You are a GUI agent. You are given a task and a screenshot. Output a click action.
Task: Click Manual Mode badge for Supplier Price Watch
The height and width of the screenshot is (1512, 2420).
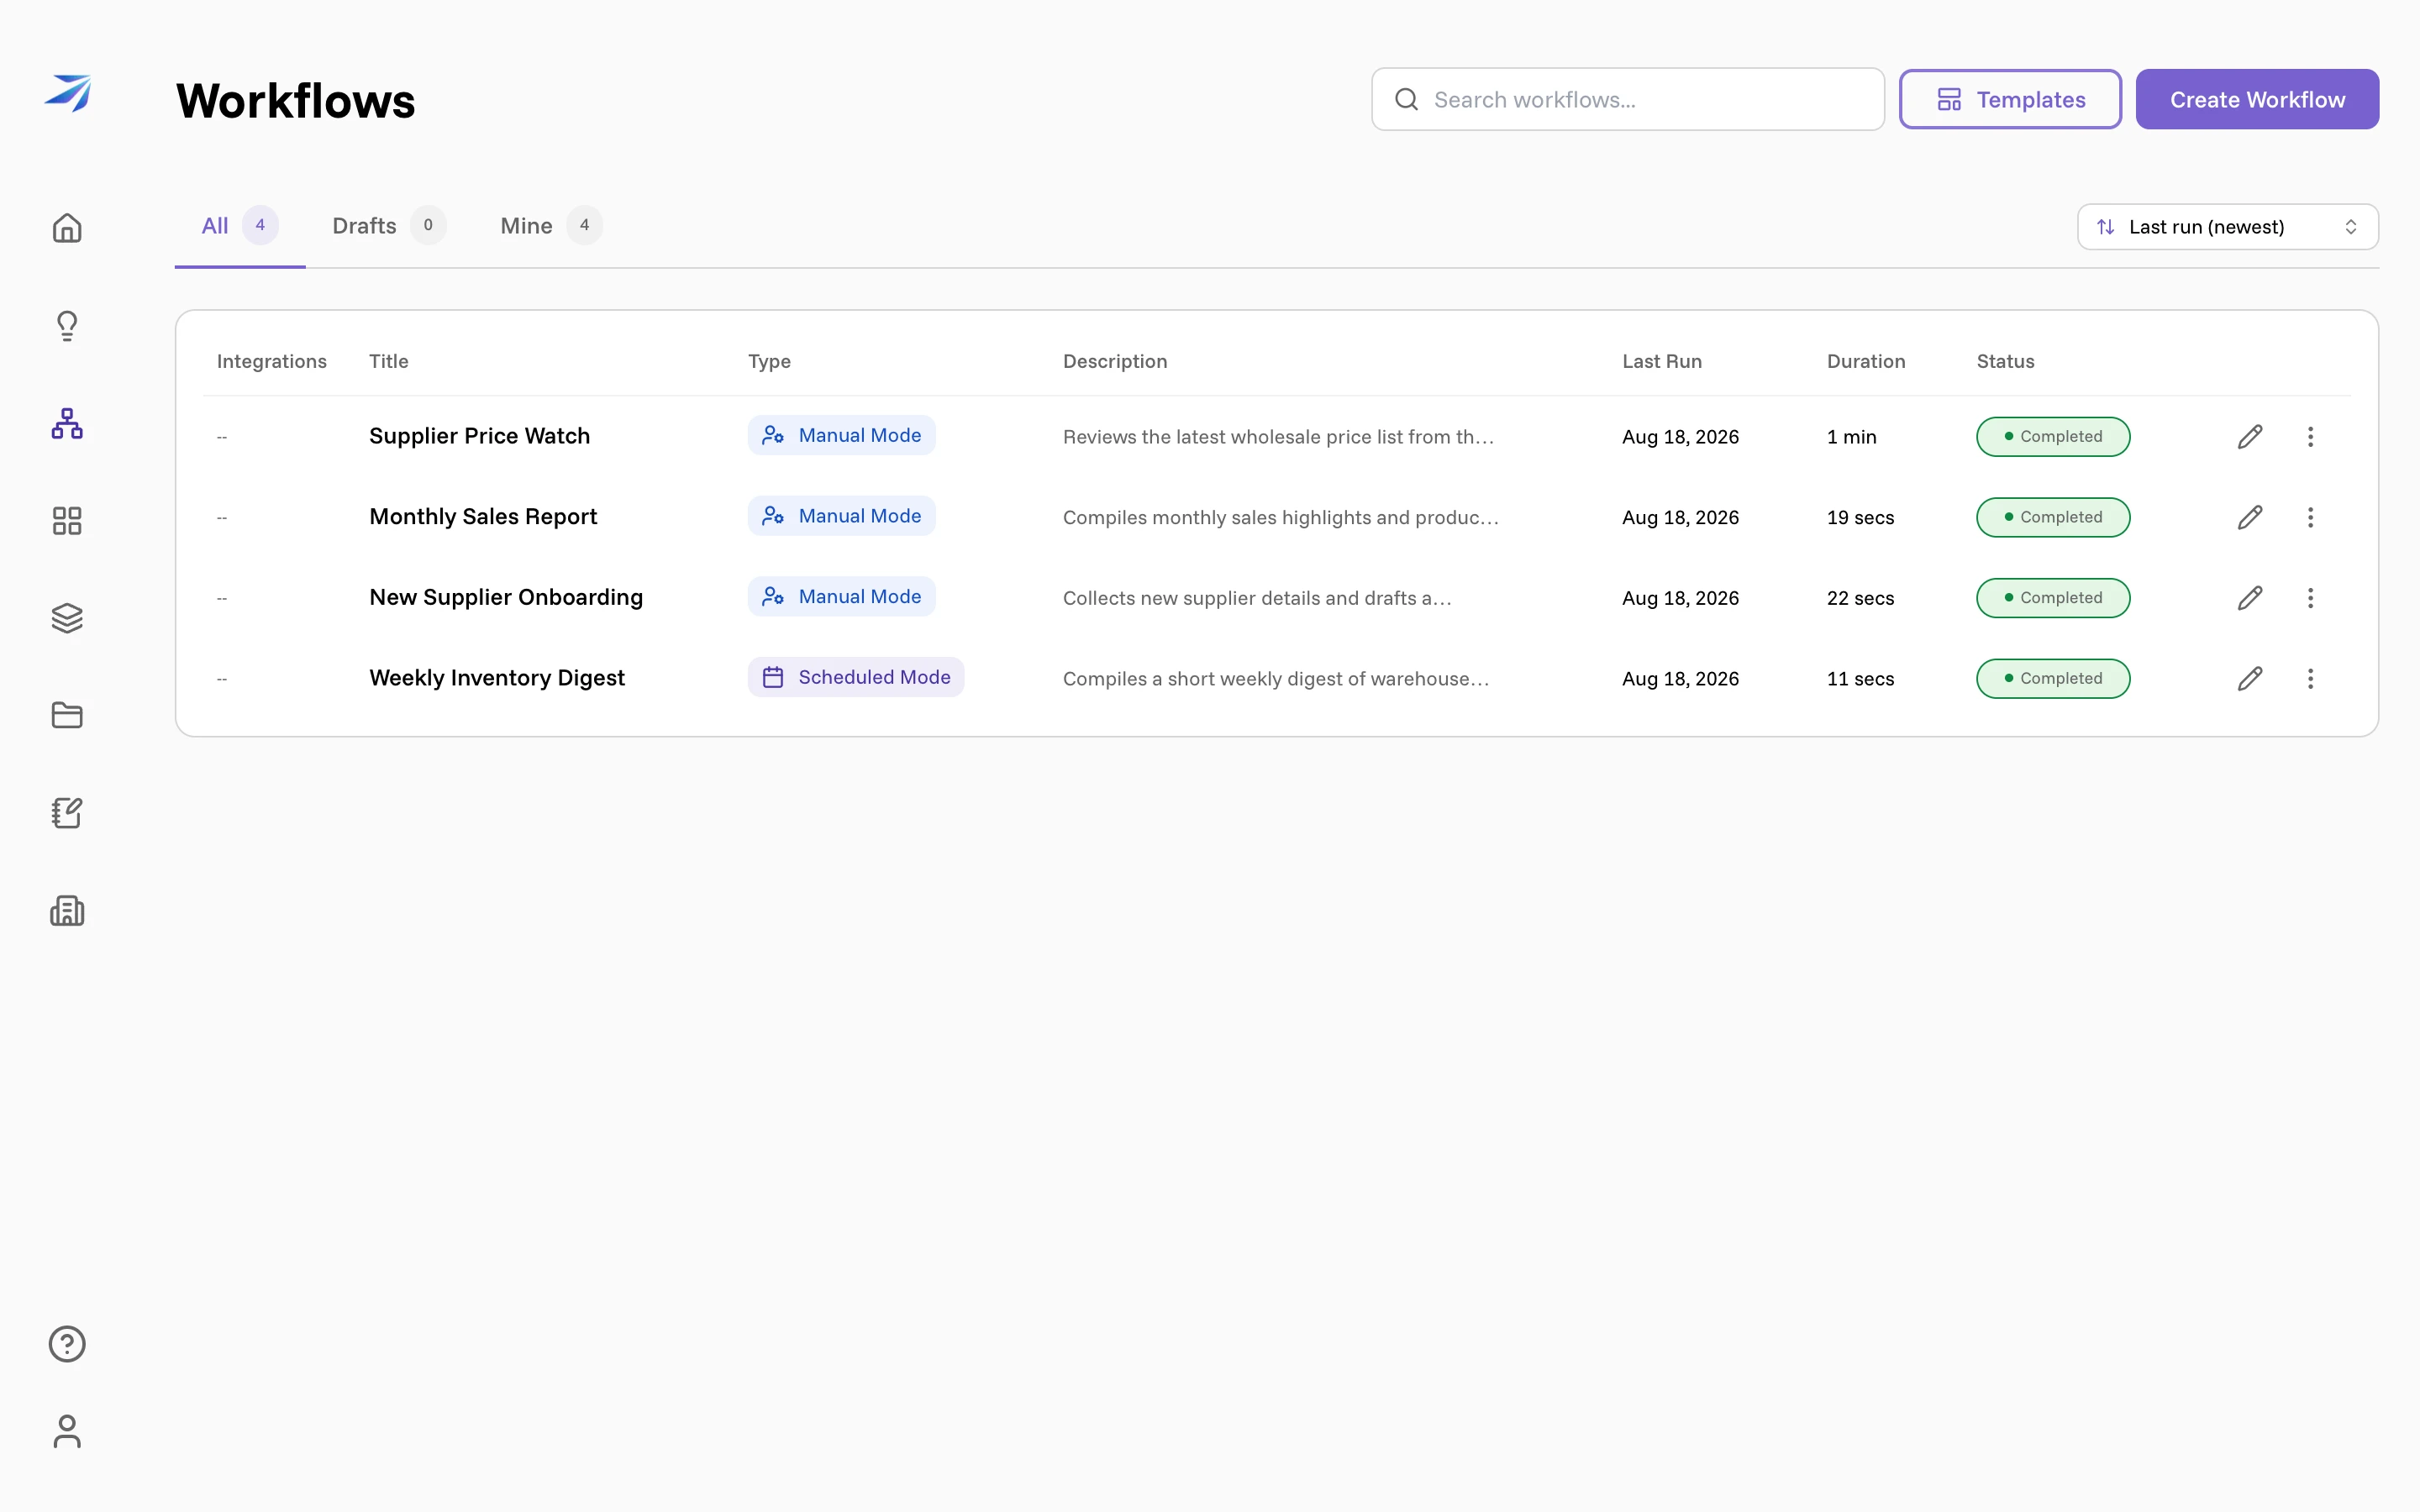pos(841,435)
